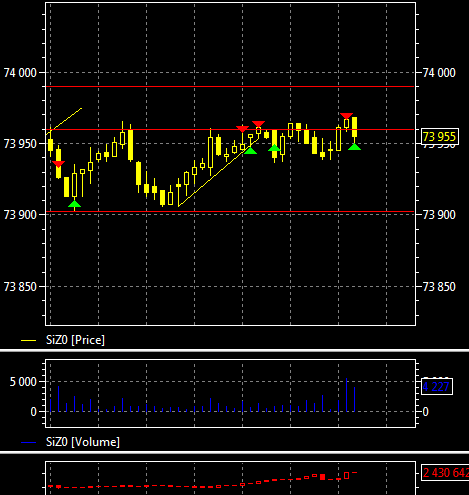469x495 pixels.
Task: Click the red value tag 2 430 642
Action: [445, 473]
